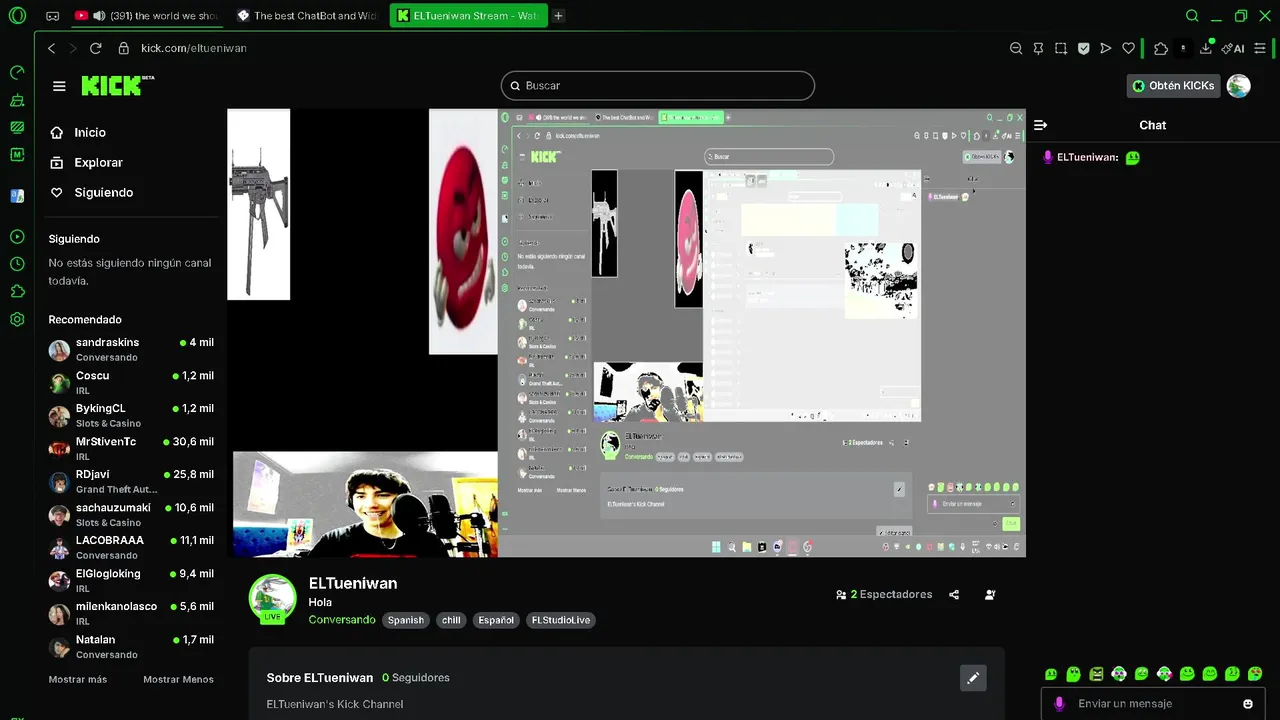The height and width of the screenshot is (720, 1280).
Task: Insert the angry square green emote
Action: tap(1096, 674)
